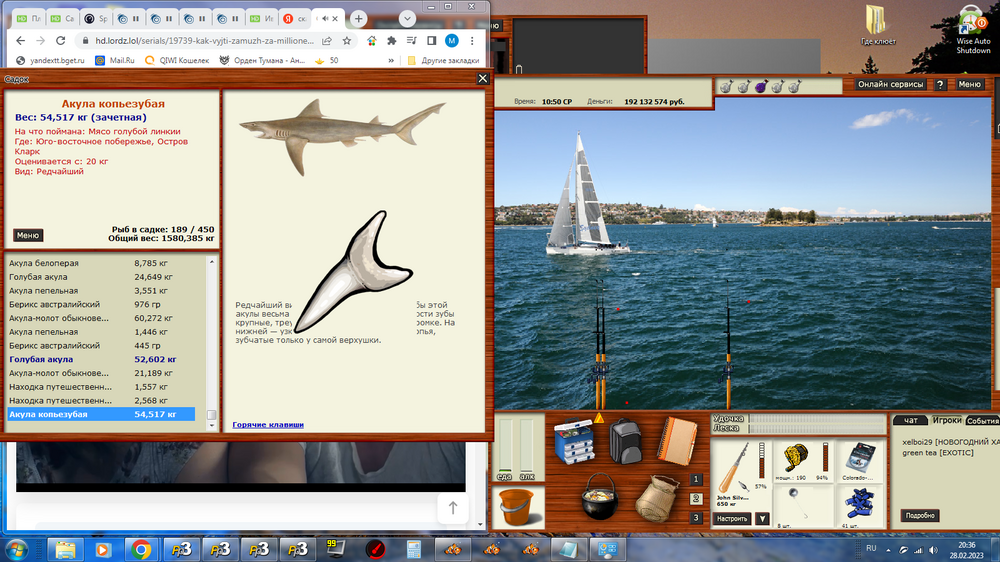Open the orange notebook icon
Screen dimensions: 1000x562
[677, 440]
